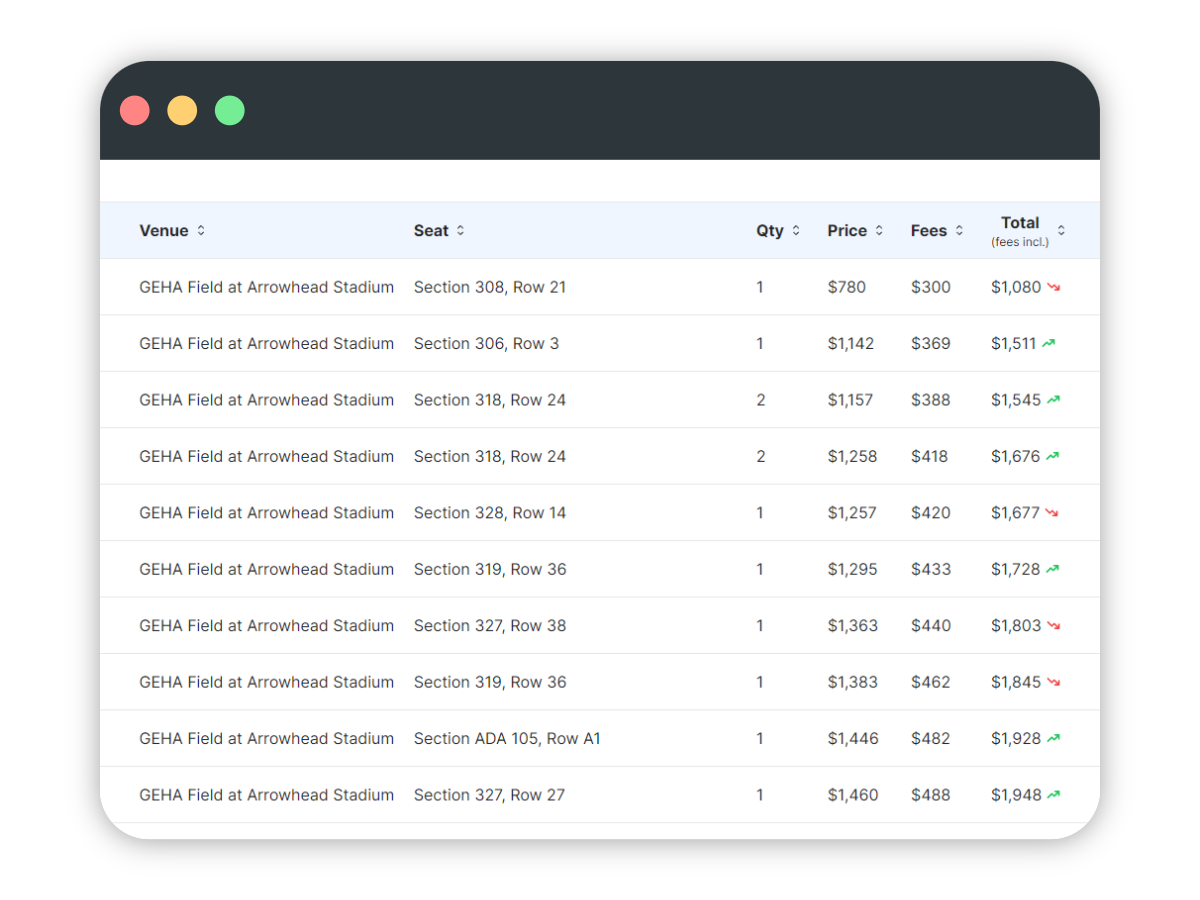The width and height of the screenshot is (1200, 900).
Task: Select the green trend icon beside the $1,545 total
Action: coord(1055,399)
